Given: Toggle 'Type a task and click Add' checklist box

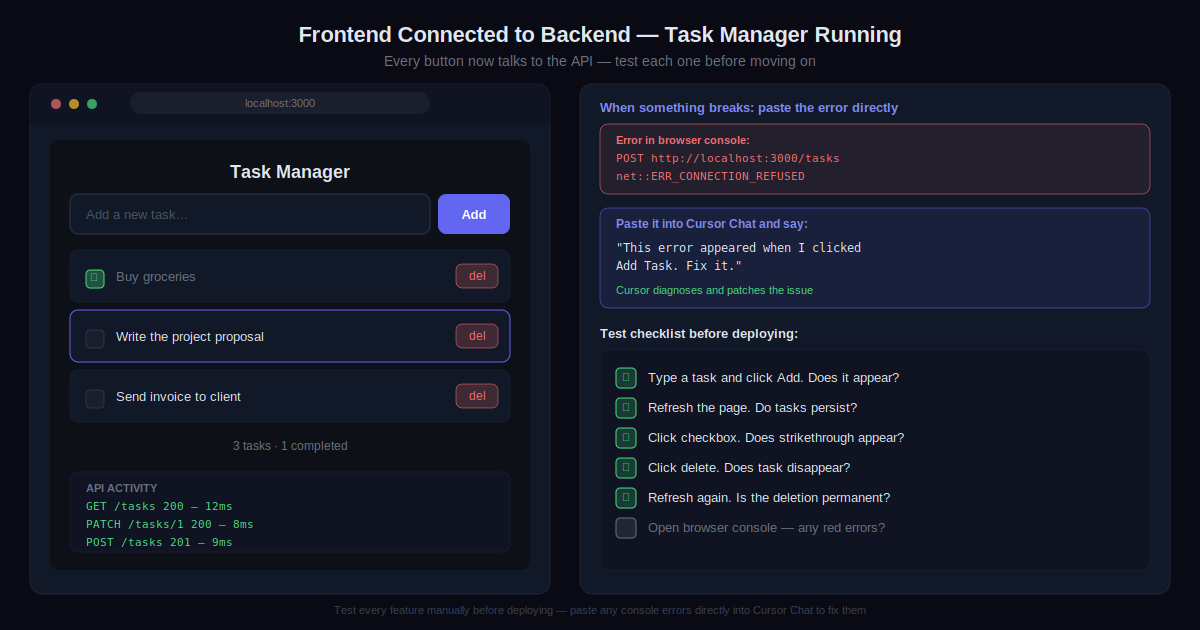Looking at the screenshot, I should pyautogui.click(x=626, y=378).
